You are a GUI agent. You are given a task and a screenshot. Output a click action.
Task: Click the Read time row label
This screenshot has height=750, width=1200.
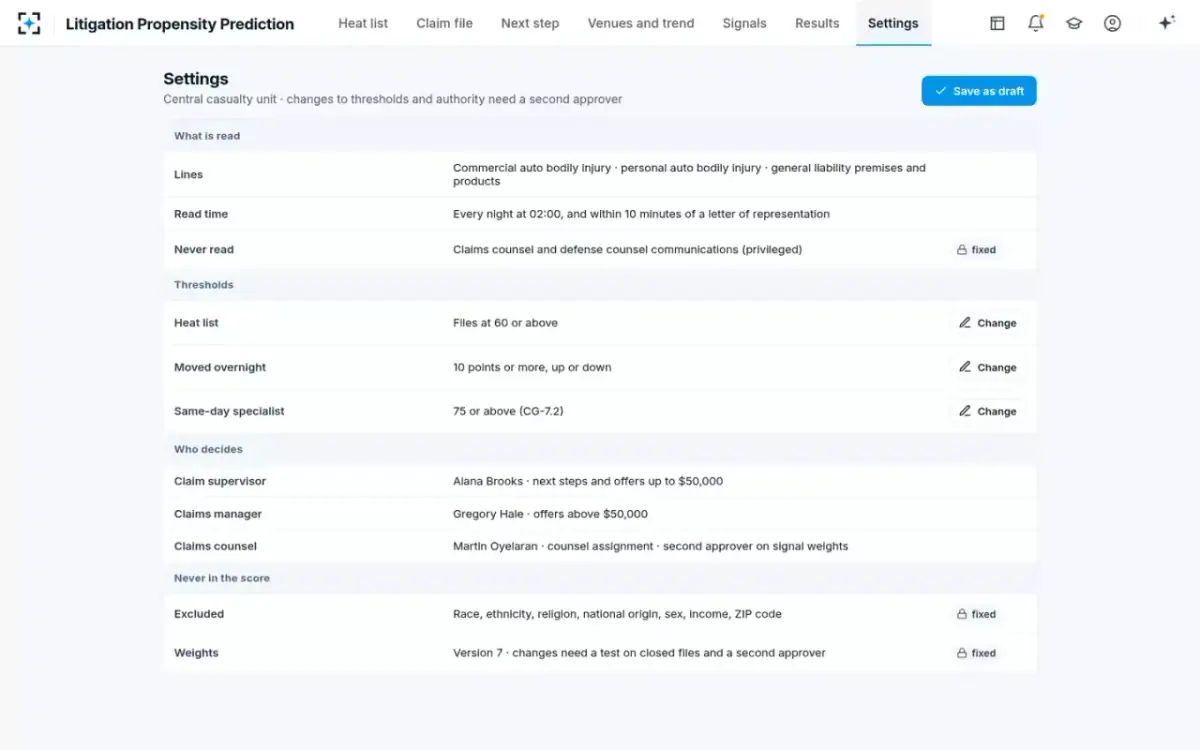pyautogui.click(x=201, y=214)
